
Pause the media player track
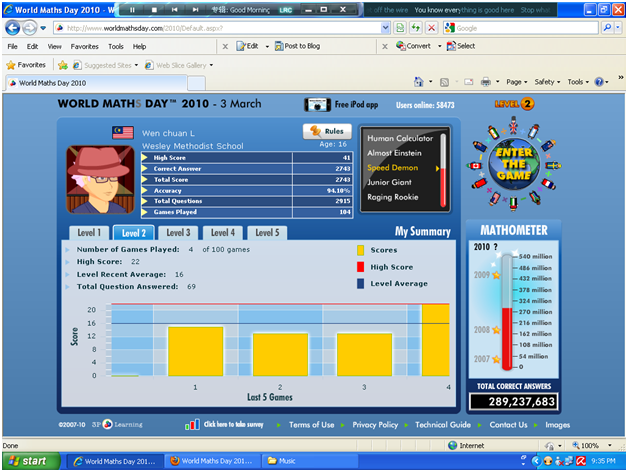tap(132, 10)
